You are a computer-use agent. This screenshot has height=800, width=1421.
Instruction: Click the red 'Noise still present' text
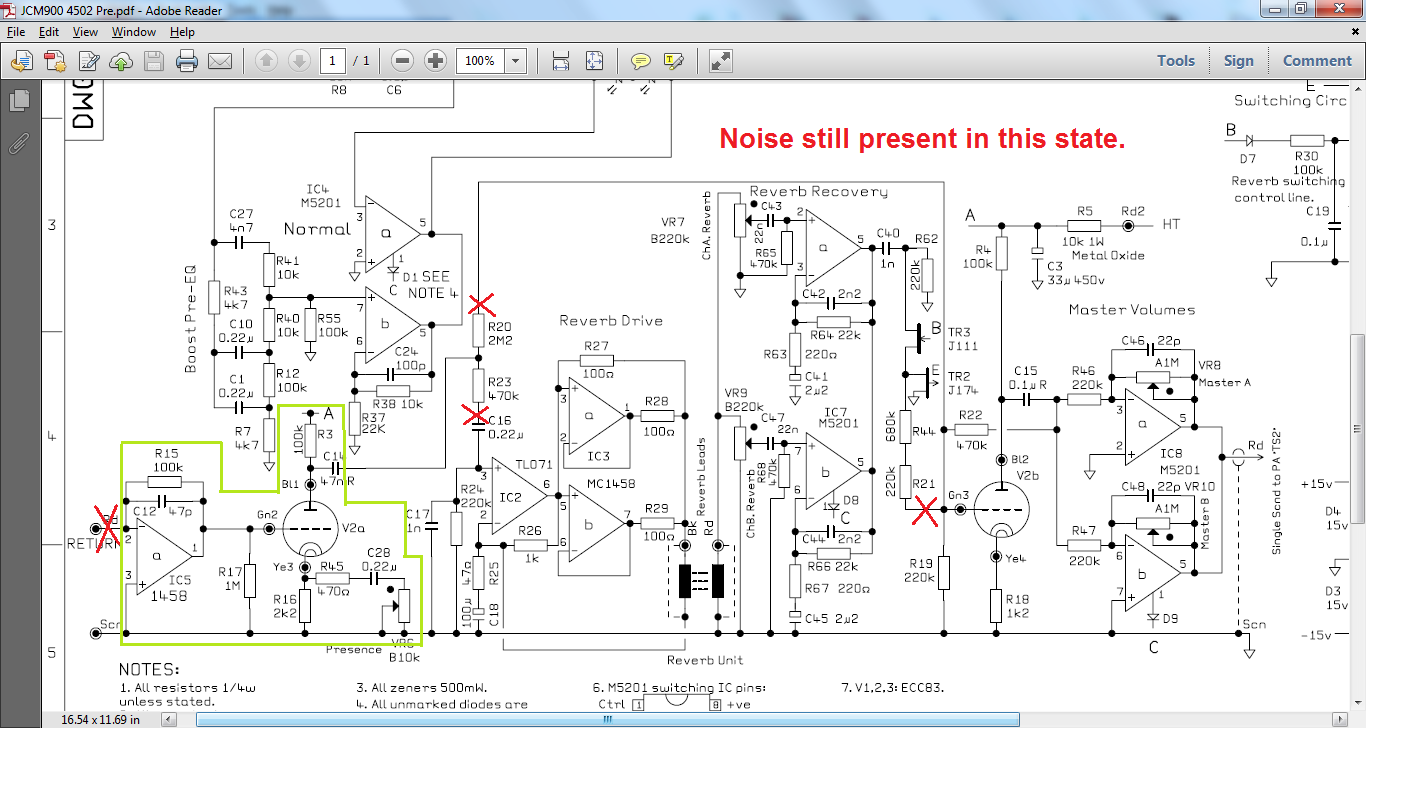point(923,139)
